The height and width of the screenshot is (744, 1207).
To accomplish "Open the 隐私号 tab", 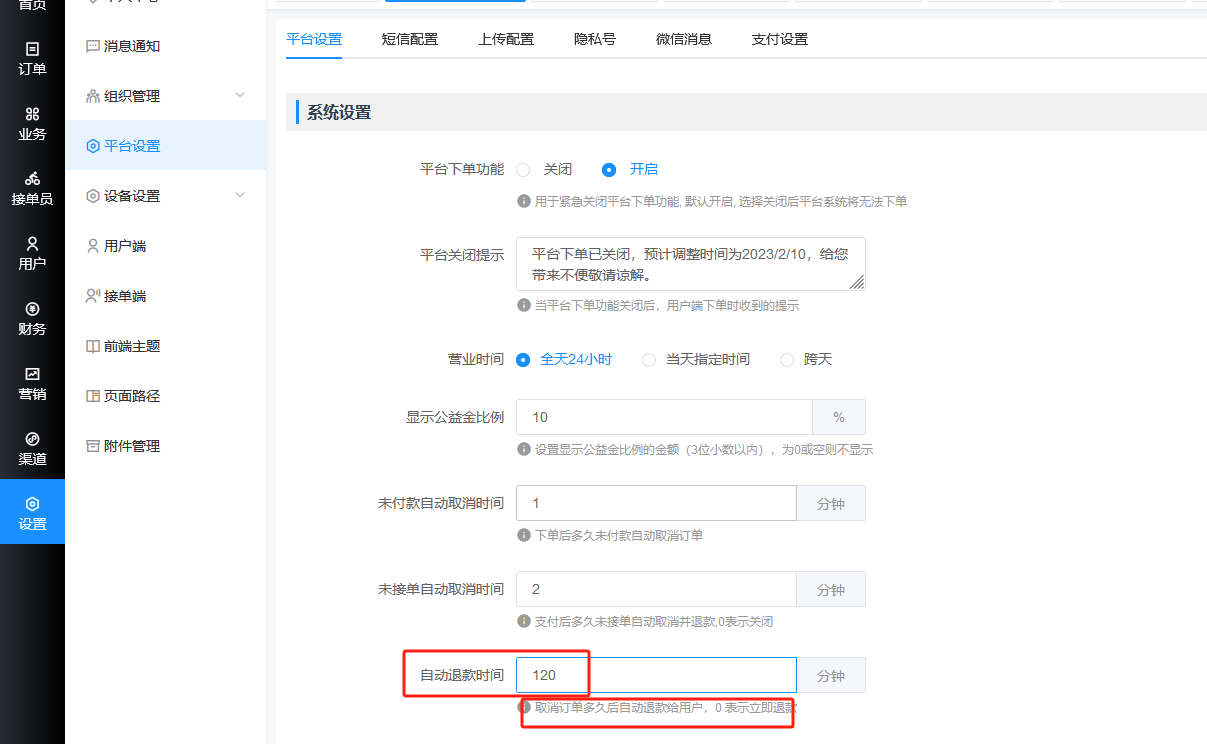I will coord(595,40).
